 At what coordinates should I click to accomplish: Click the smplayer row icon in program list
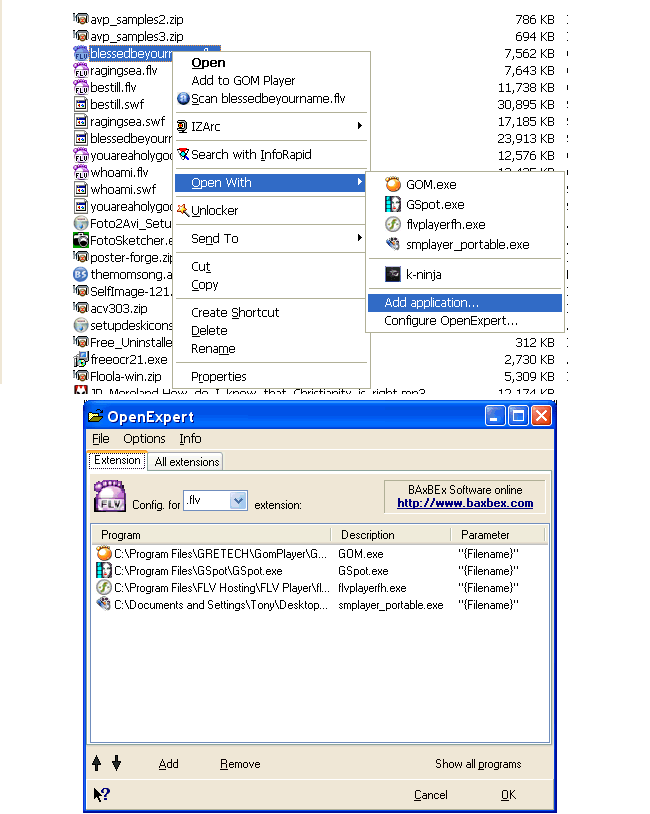(104, 604)
